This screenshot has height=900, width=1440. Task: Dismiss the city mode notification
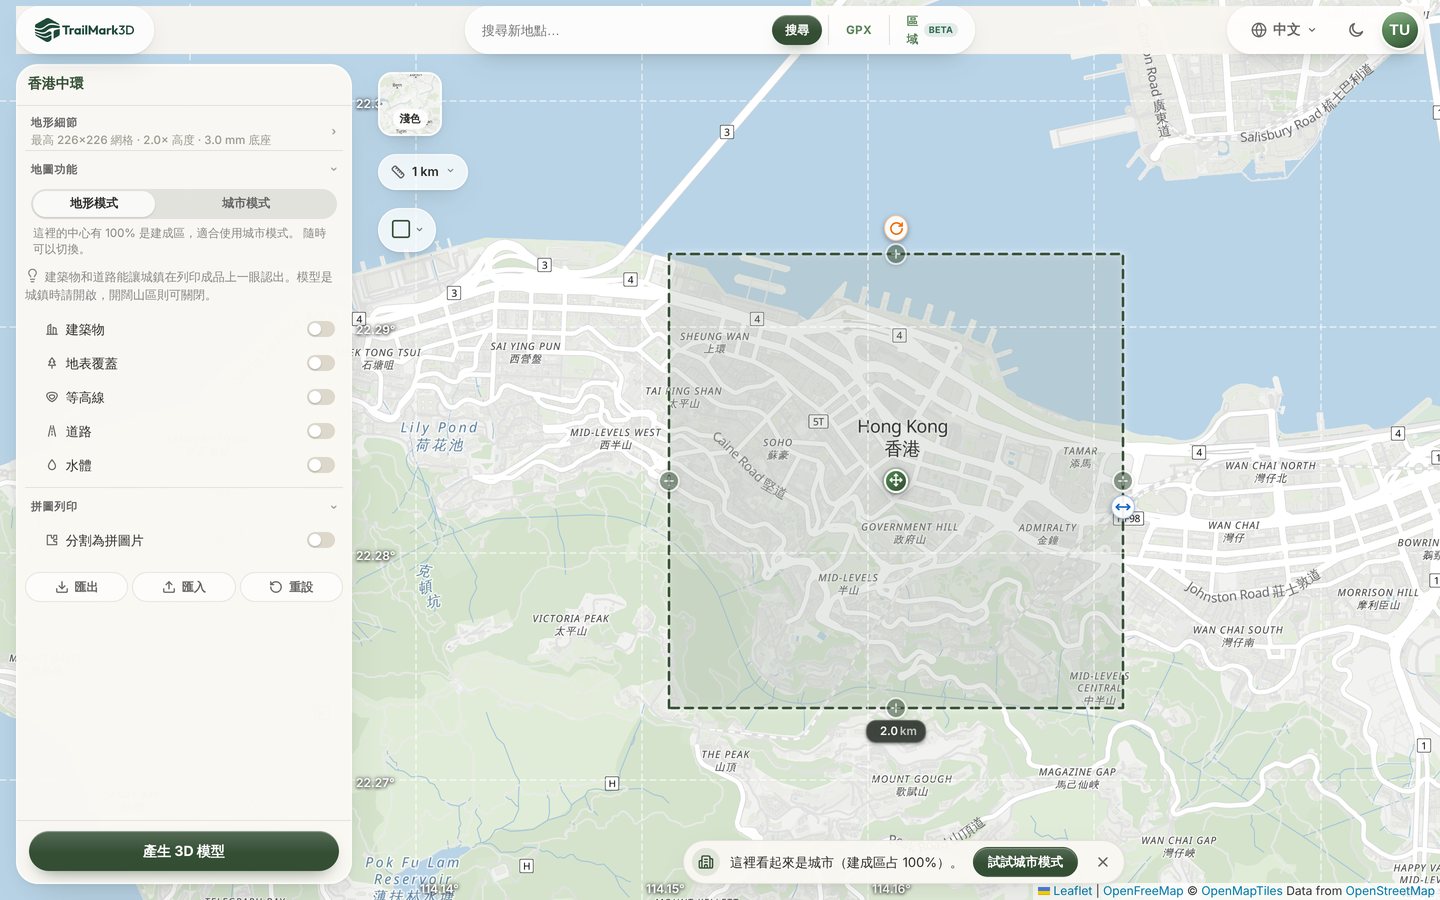pos(1103,862)
